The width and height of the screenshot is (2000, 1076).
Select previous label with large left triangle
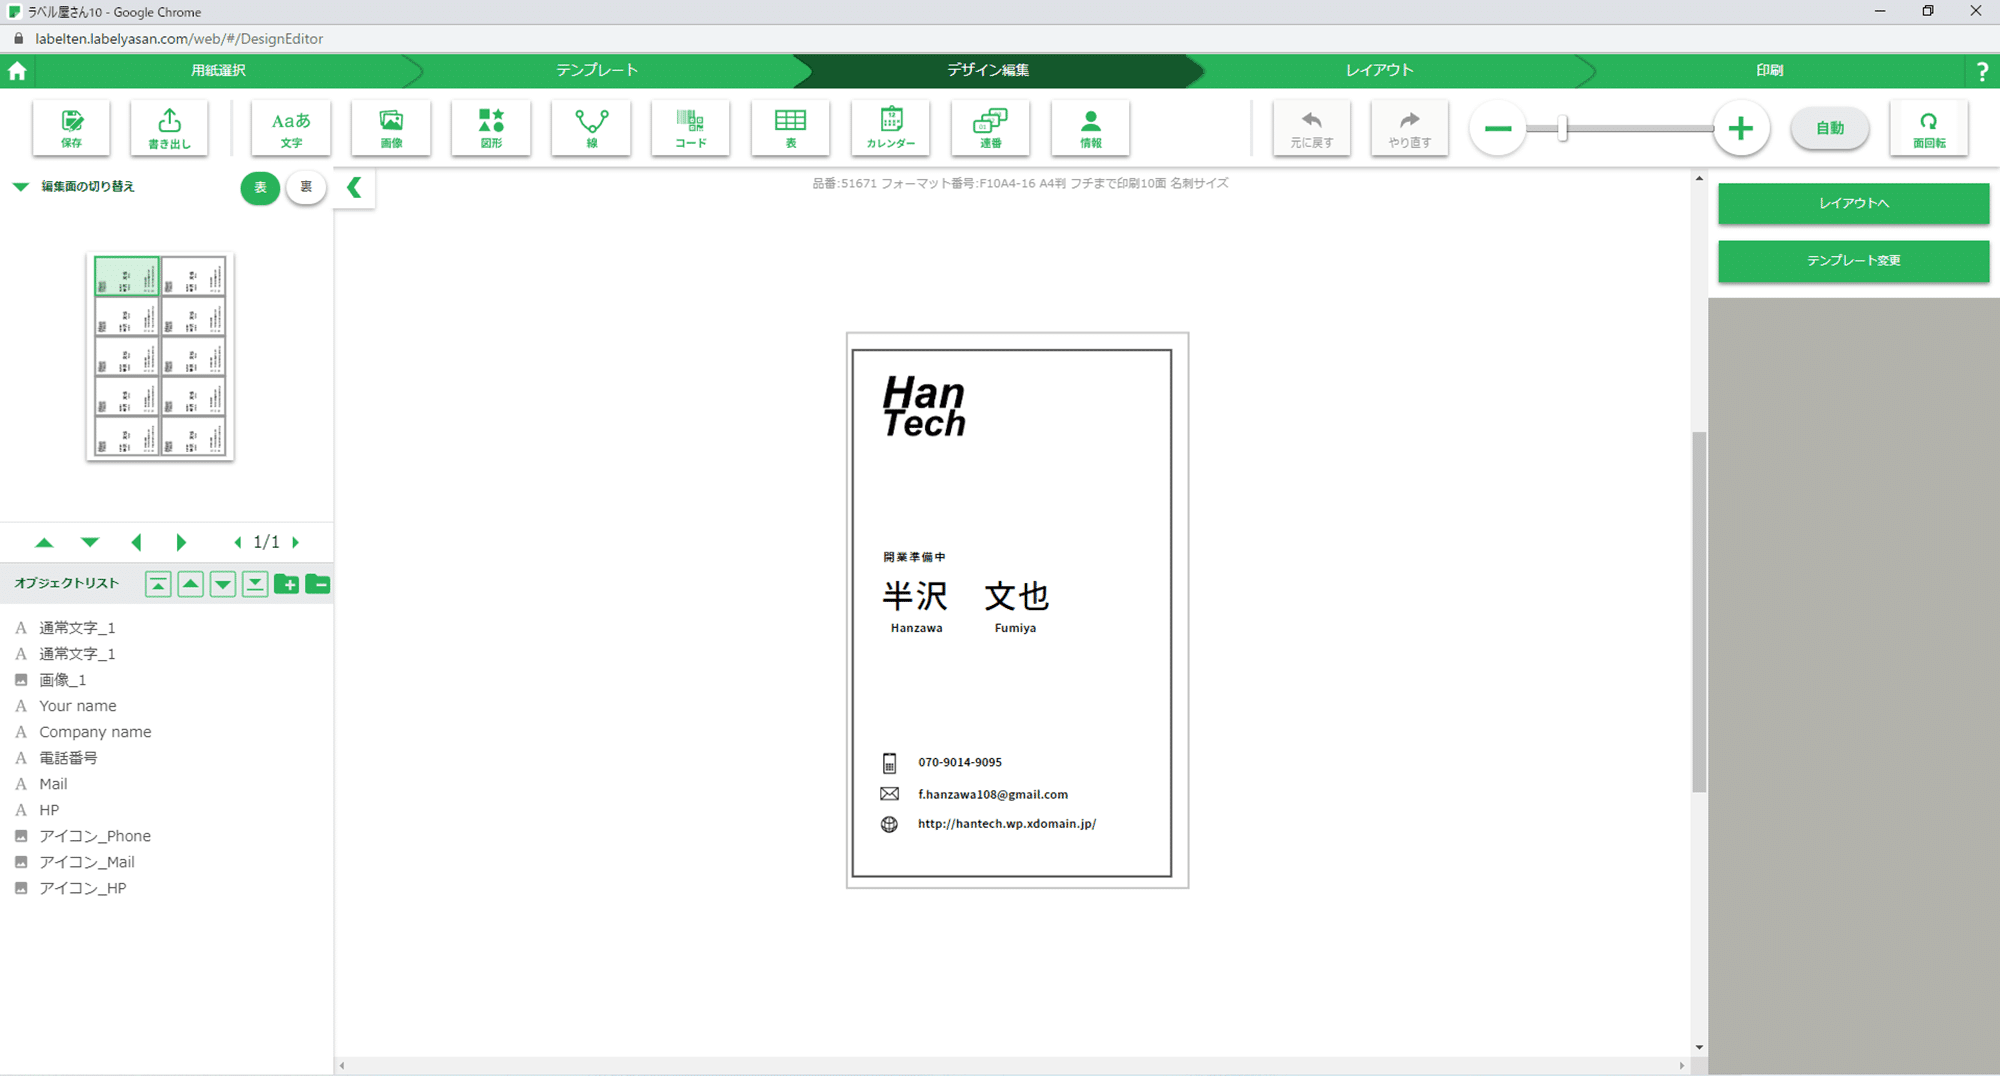(136, 542)
